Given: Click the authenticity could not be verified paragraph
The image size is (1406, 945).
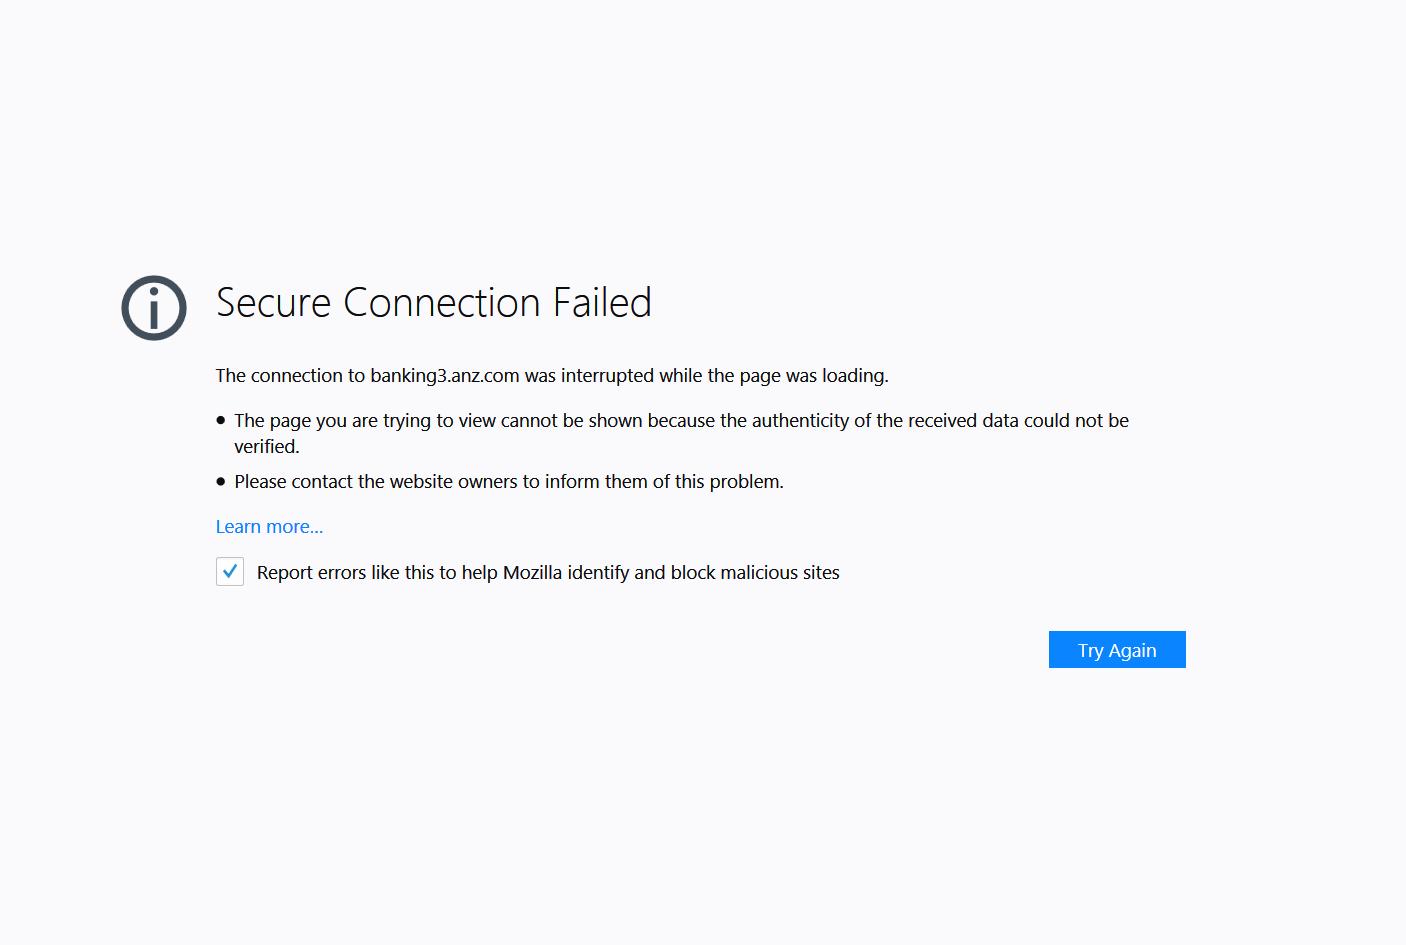Looking at the screenshot, I should click(x=680, y=421).
